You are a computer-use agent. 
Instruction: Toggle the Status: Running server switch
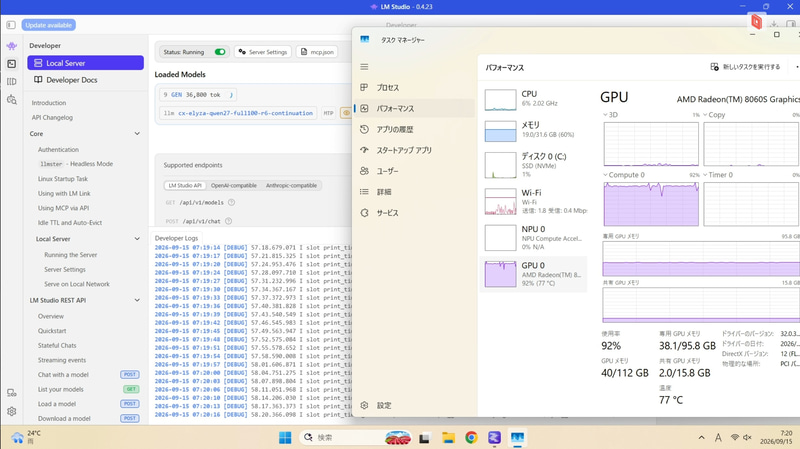tap(220, 52)
